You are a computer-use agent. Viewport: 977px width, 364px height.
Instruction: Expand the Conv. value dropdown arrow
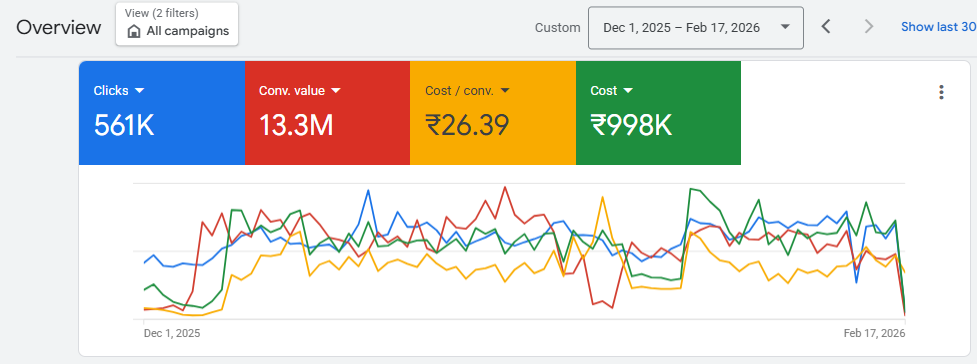[336, 91]
